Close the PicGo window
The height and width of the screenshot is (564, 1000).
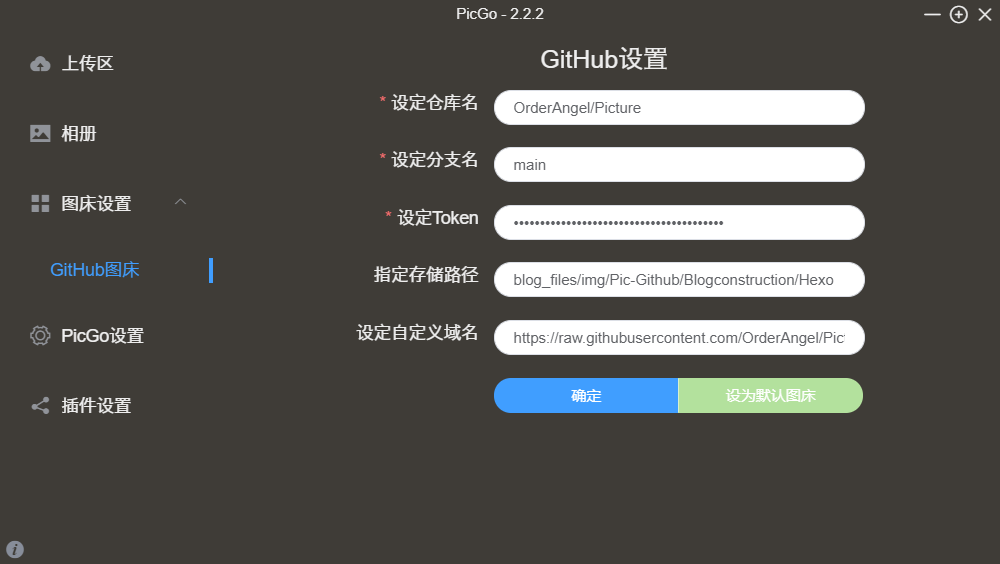(985, 15)
